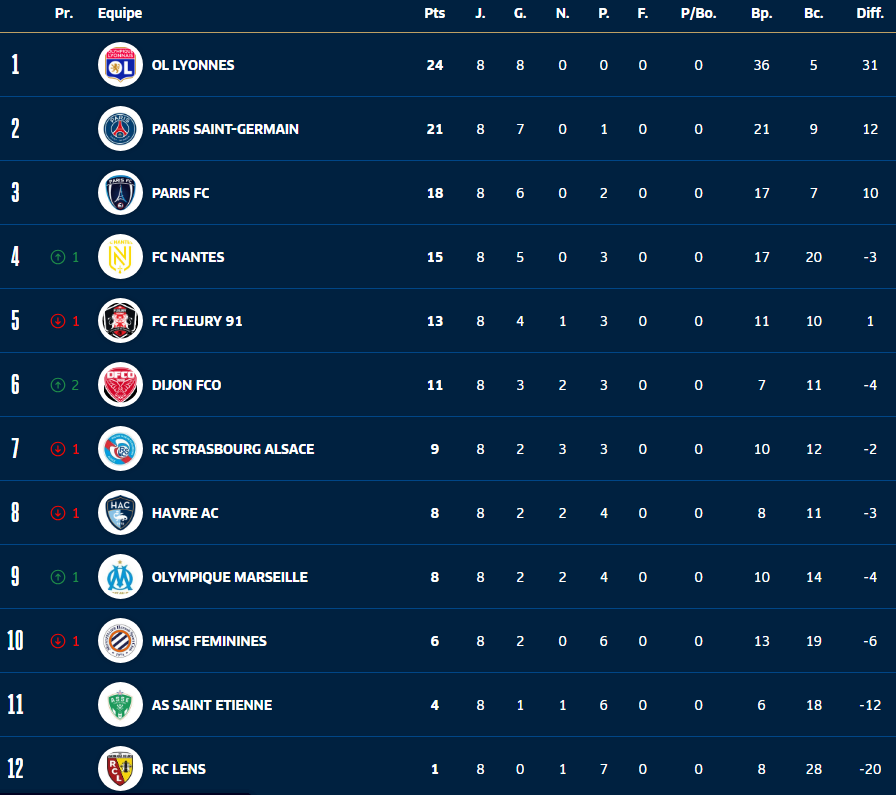
Task: Click the Paris Saint-Germain crest
Action: (120, 129)
